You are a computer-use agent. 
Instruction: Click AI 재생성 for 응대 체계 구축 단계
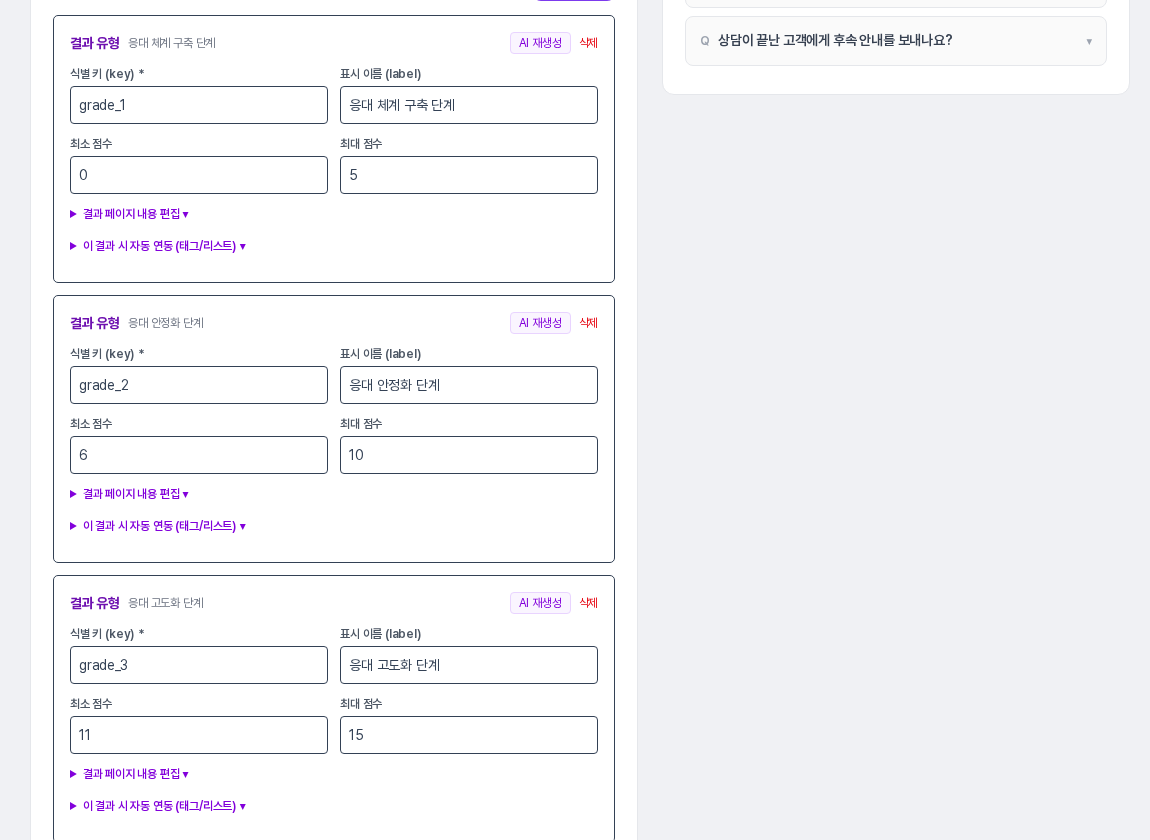[540, 43]
